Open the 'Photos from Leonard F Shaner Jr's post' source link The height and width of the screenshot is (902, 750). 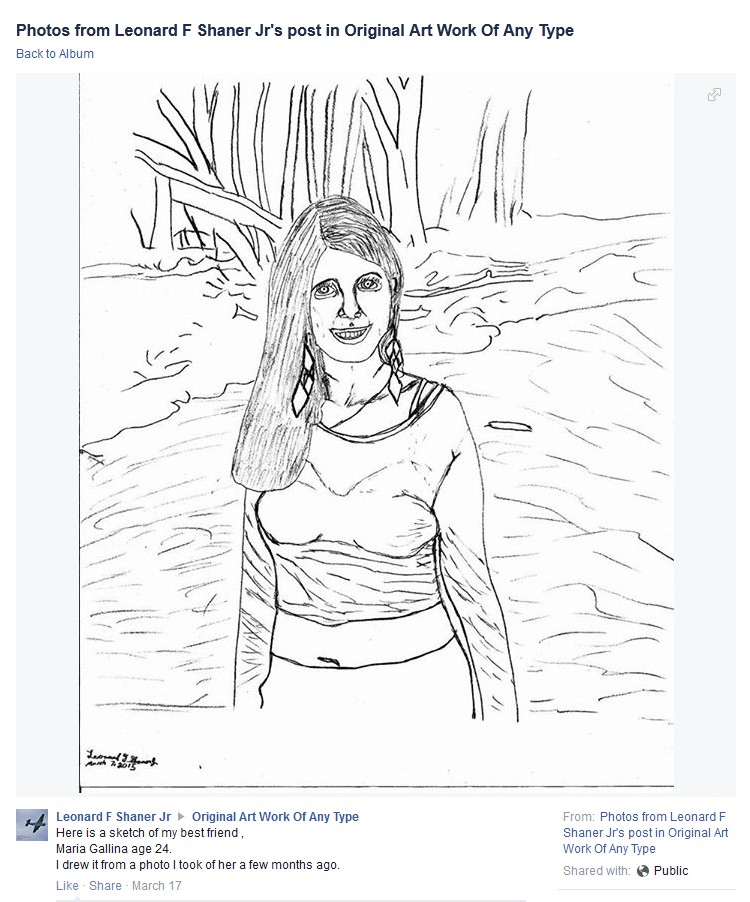[x=645, y=832]
